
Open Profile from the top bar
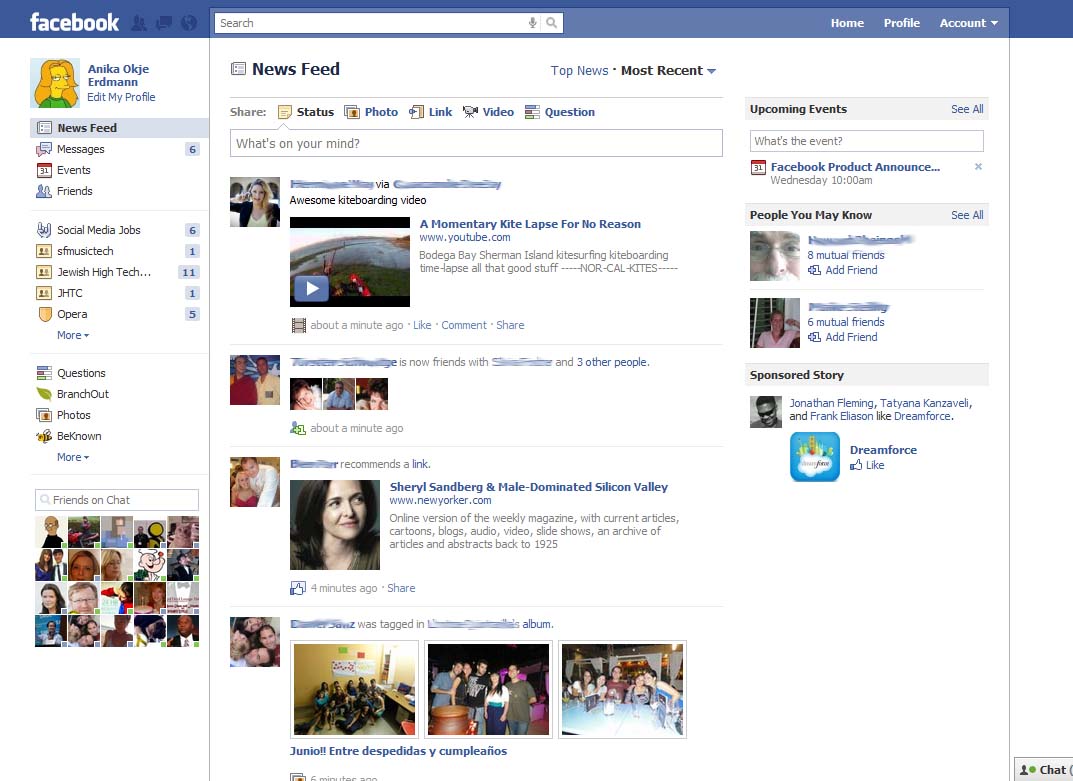[901, 23]
